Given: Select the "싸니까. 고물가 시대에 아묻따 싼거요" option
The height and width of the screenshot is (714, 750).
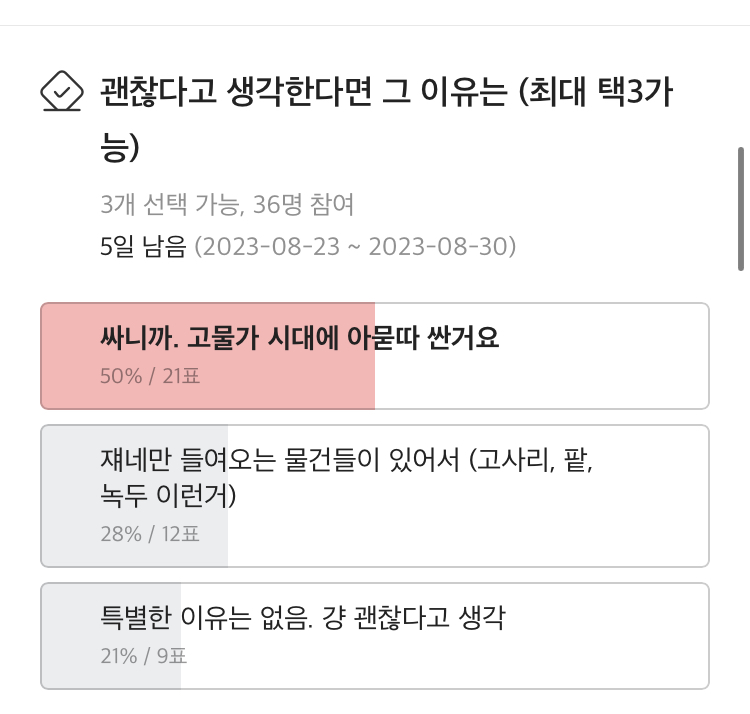Looking at the screenshot, I should (299, 339).
